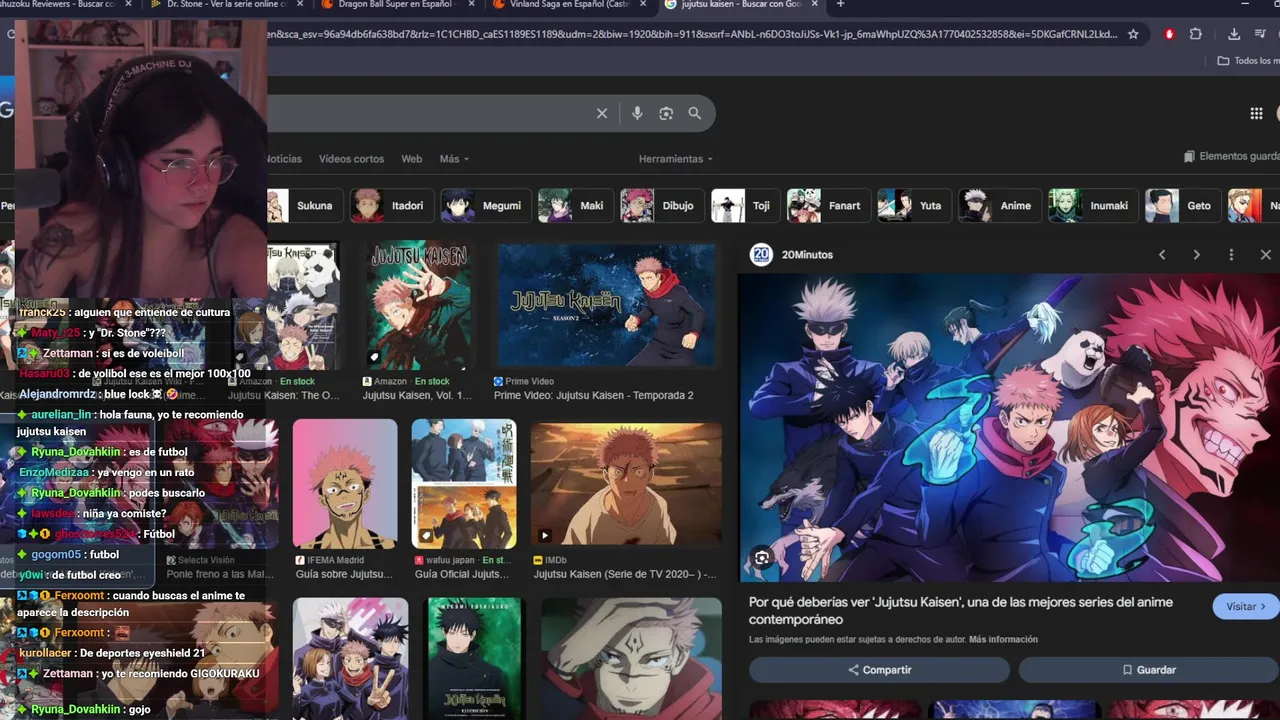This screenshot has width=1280, height=720.
Task: Open the Web search tab
Action: point(412,159)
